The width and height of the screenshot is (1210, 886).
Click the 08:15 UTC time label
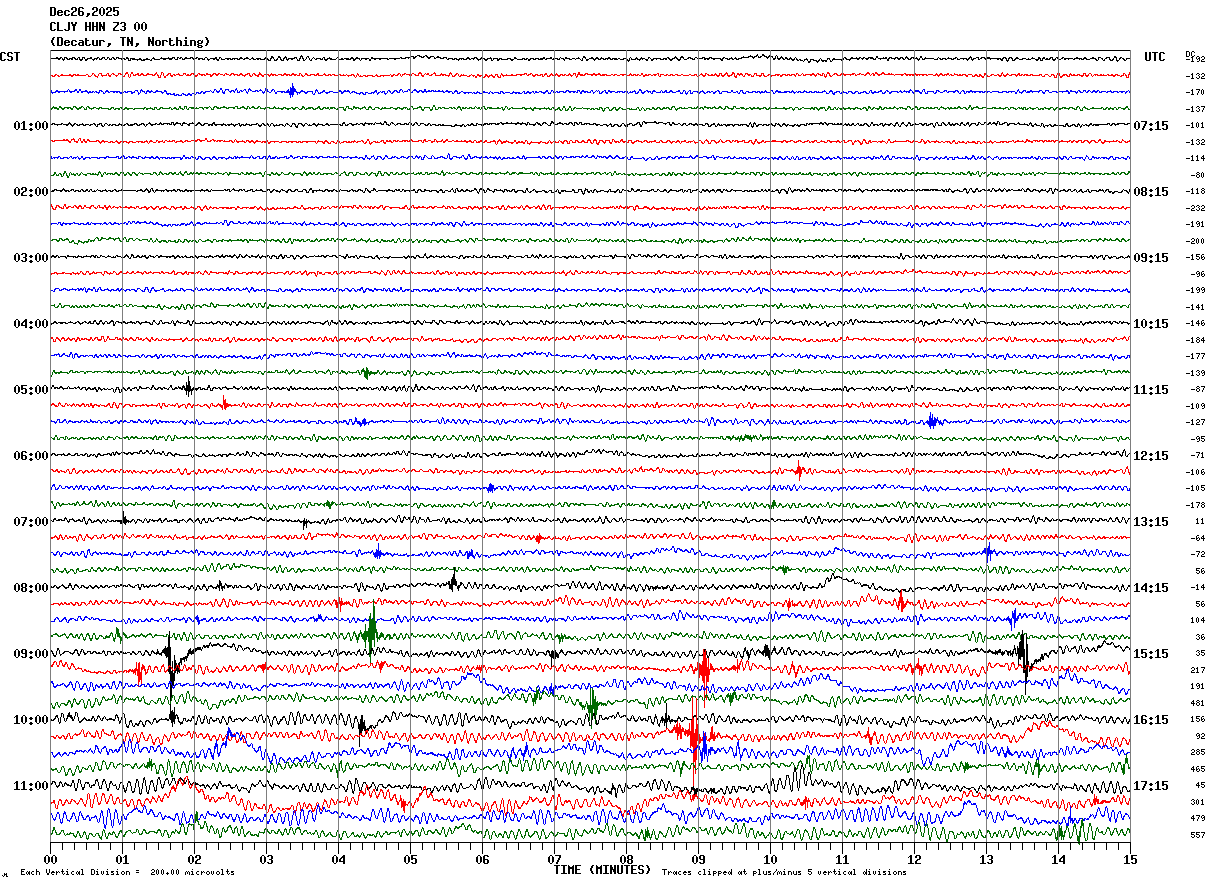1151,192
